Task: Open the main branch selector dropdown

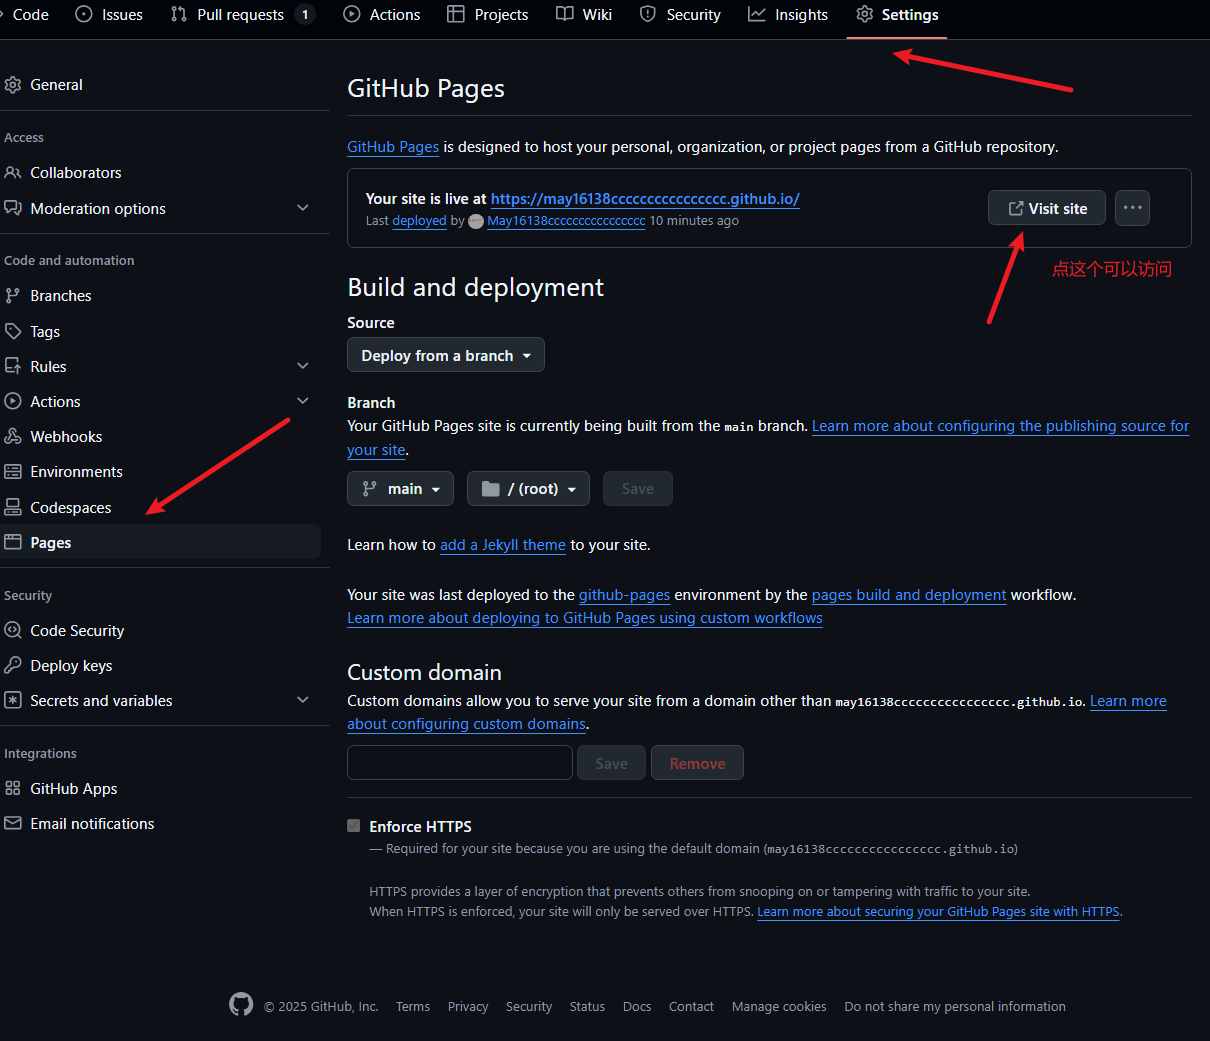Action: pos(400,489)
